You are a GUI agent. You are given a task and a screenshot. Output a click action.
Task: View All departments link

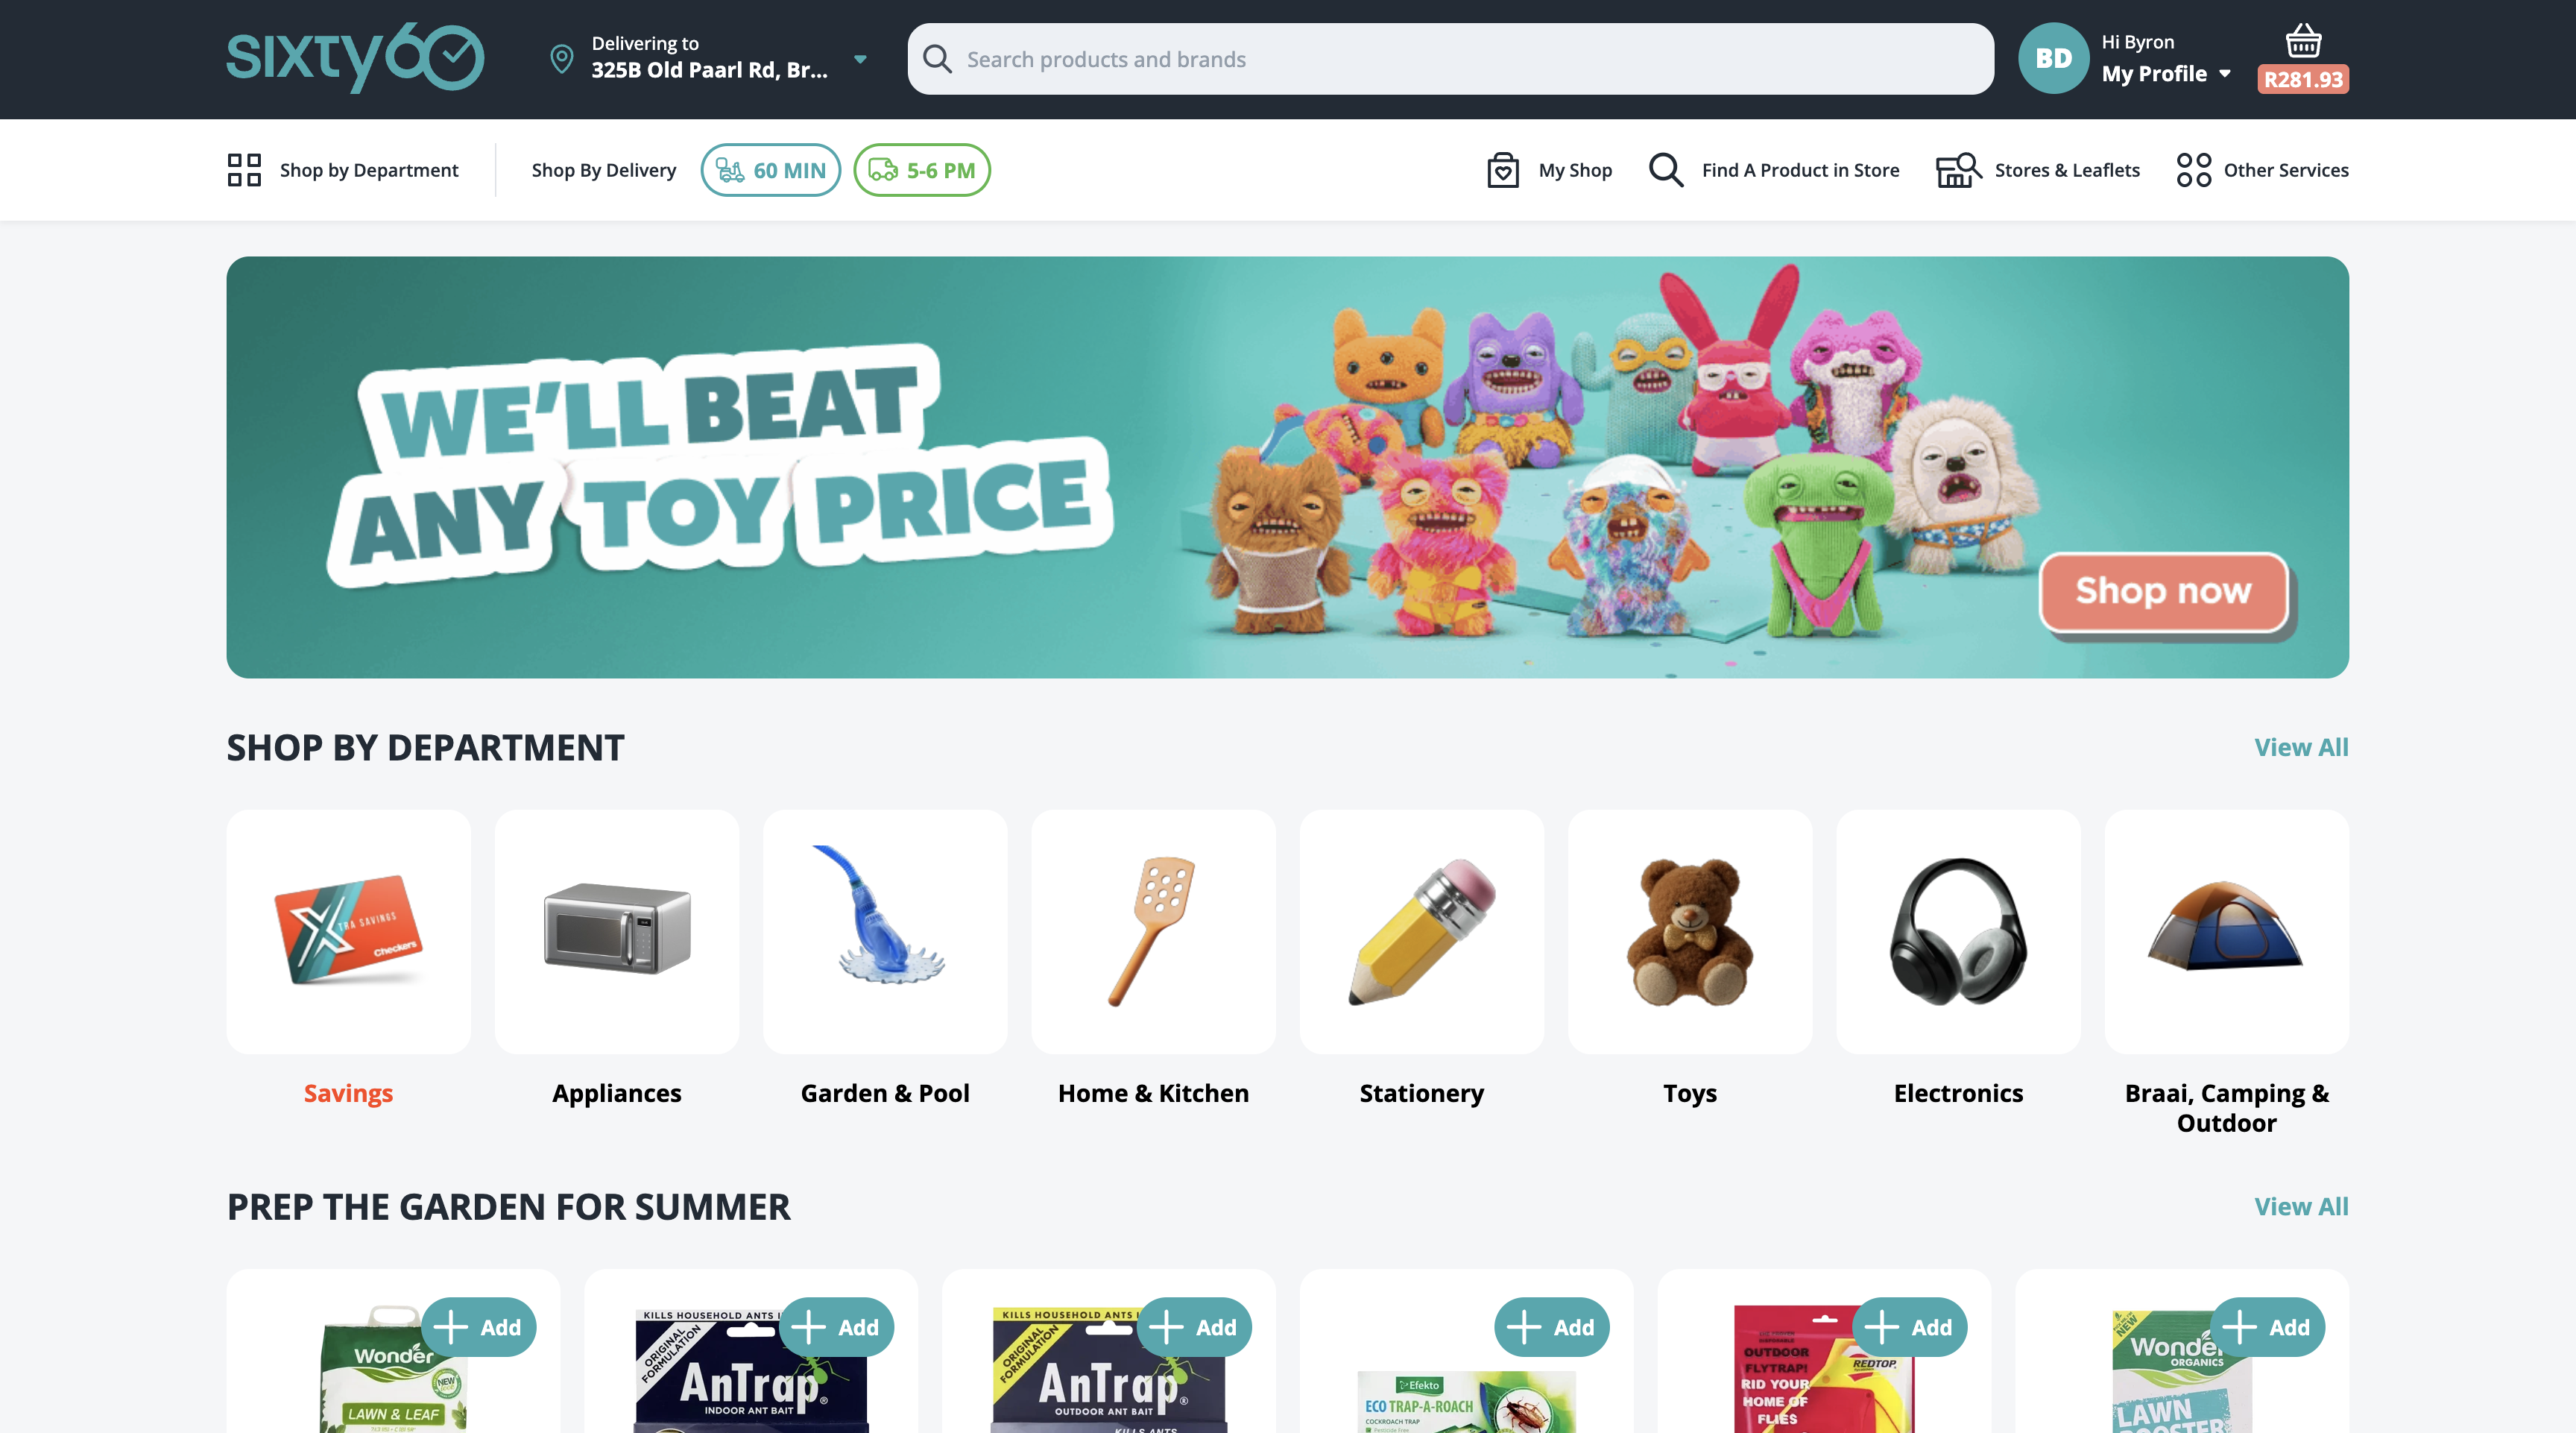point(2301,747)
